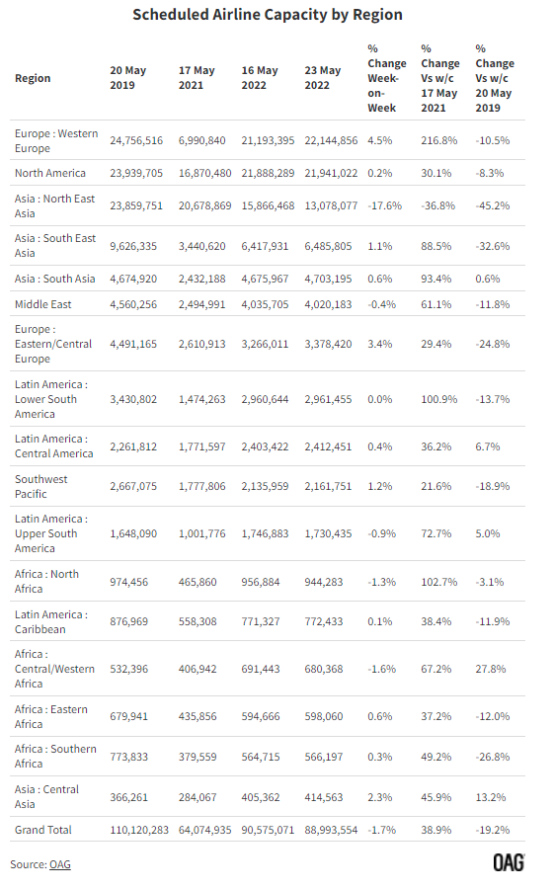Click the Grand Total row label

pyautogui.click(x=43, y=830)
